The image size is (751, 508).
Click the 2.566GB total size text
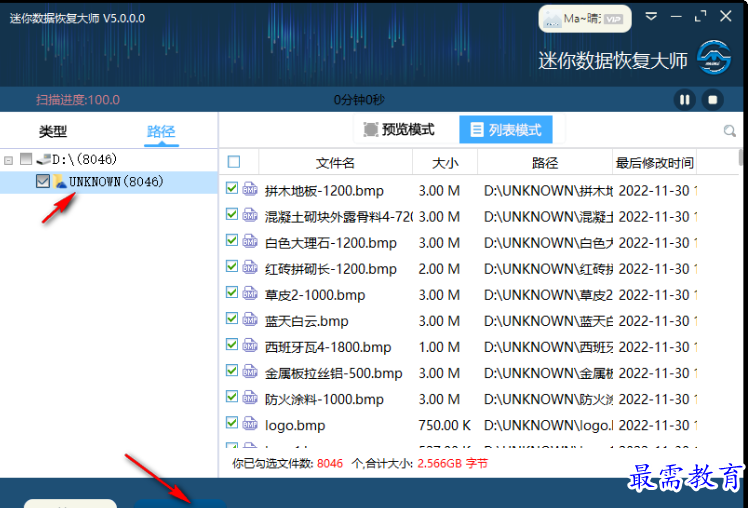click(x=453, y=463)
